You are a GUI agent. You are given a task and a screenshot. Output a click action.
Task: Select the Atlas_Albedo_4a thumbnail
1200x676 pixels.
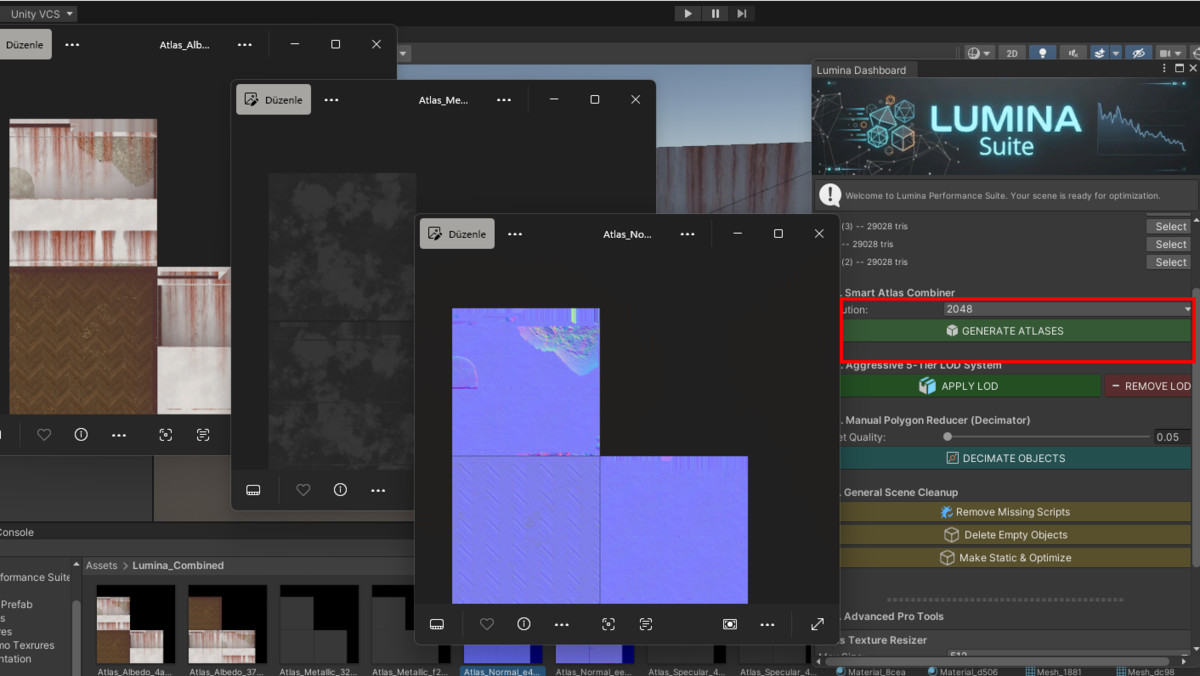[x=135, y=625]
